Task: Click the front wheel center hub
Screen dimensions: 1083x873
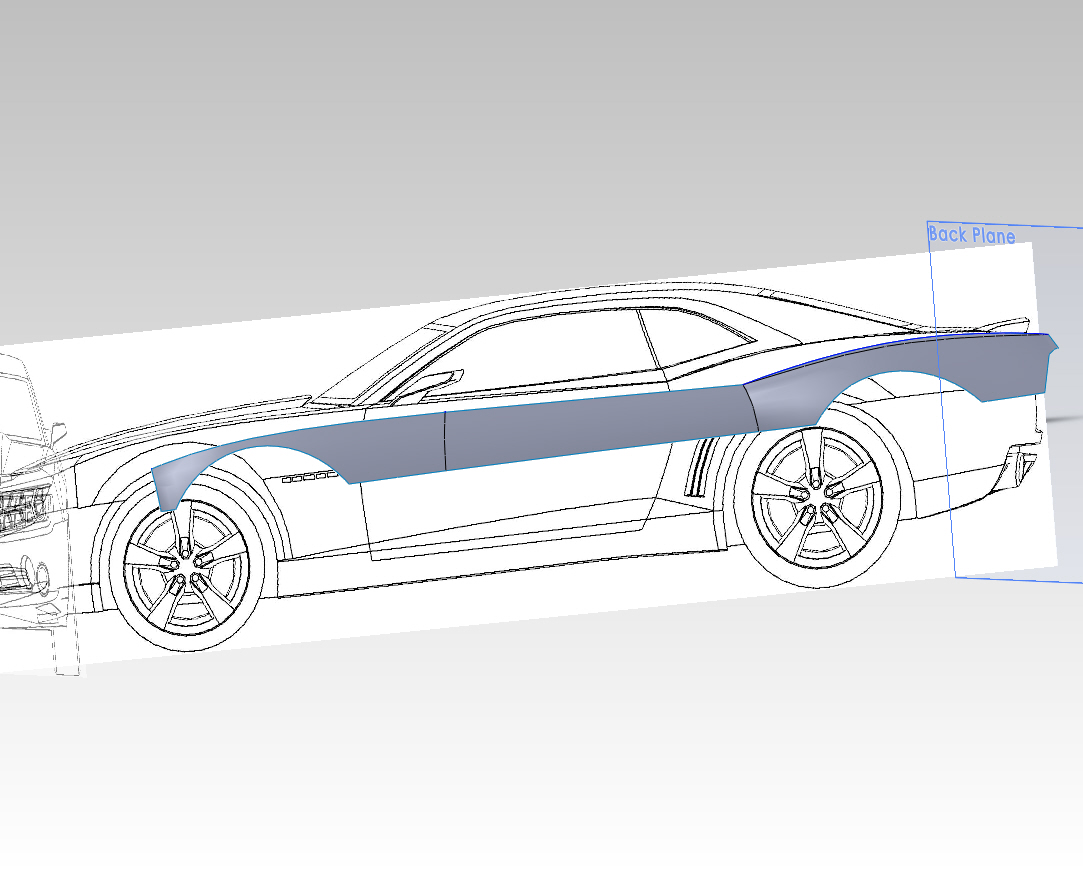Action: point(184,566)
